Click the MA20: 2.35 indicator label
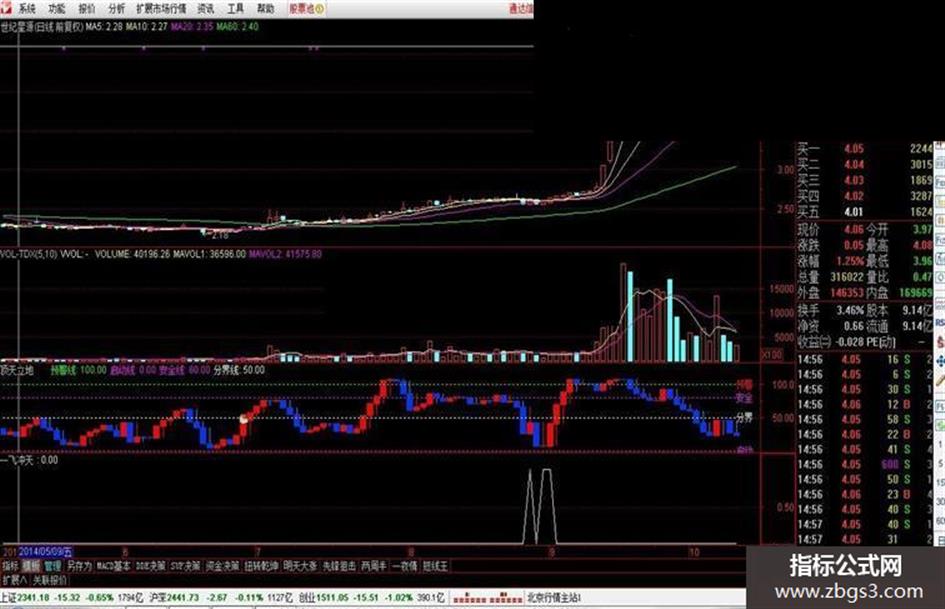The width and height of the screenshot is (945, 609). tap(192, 27)
